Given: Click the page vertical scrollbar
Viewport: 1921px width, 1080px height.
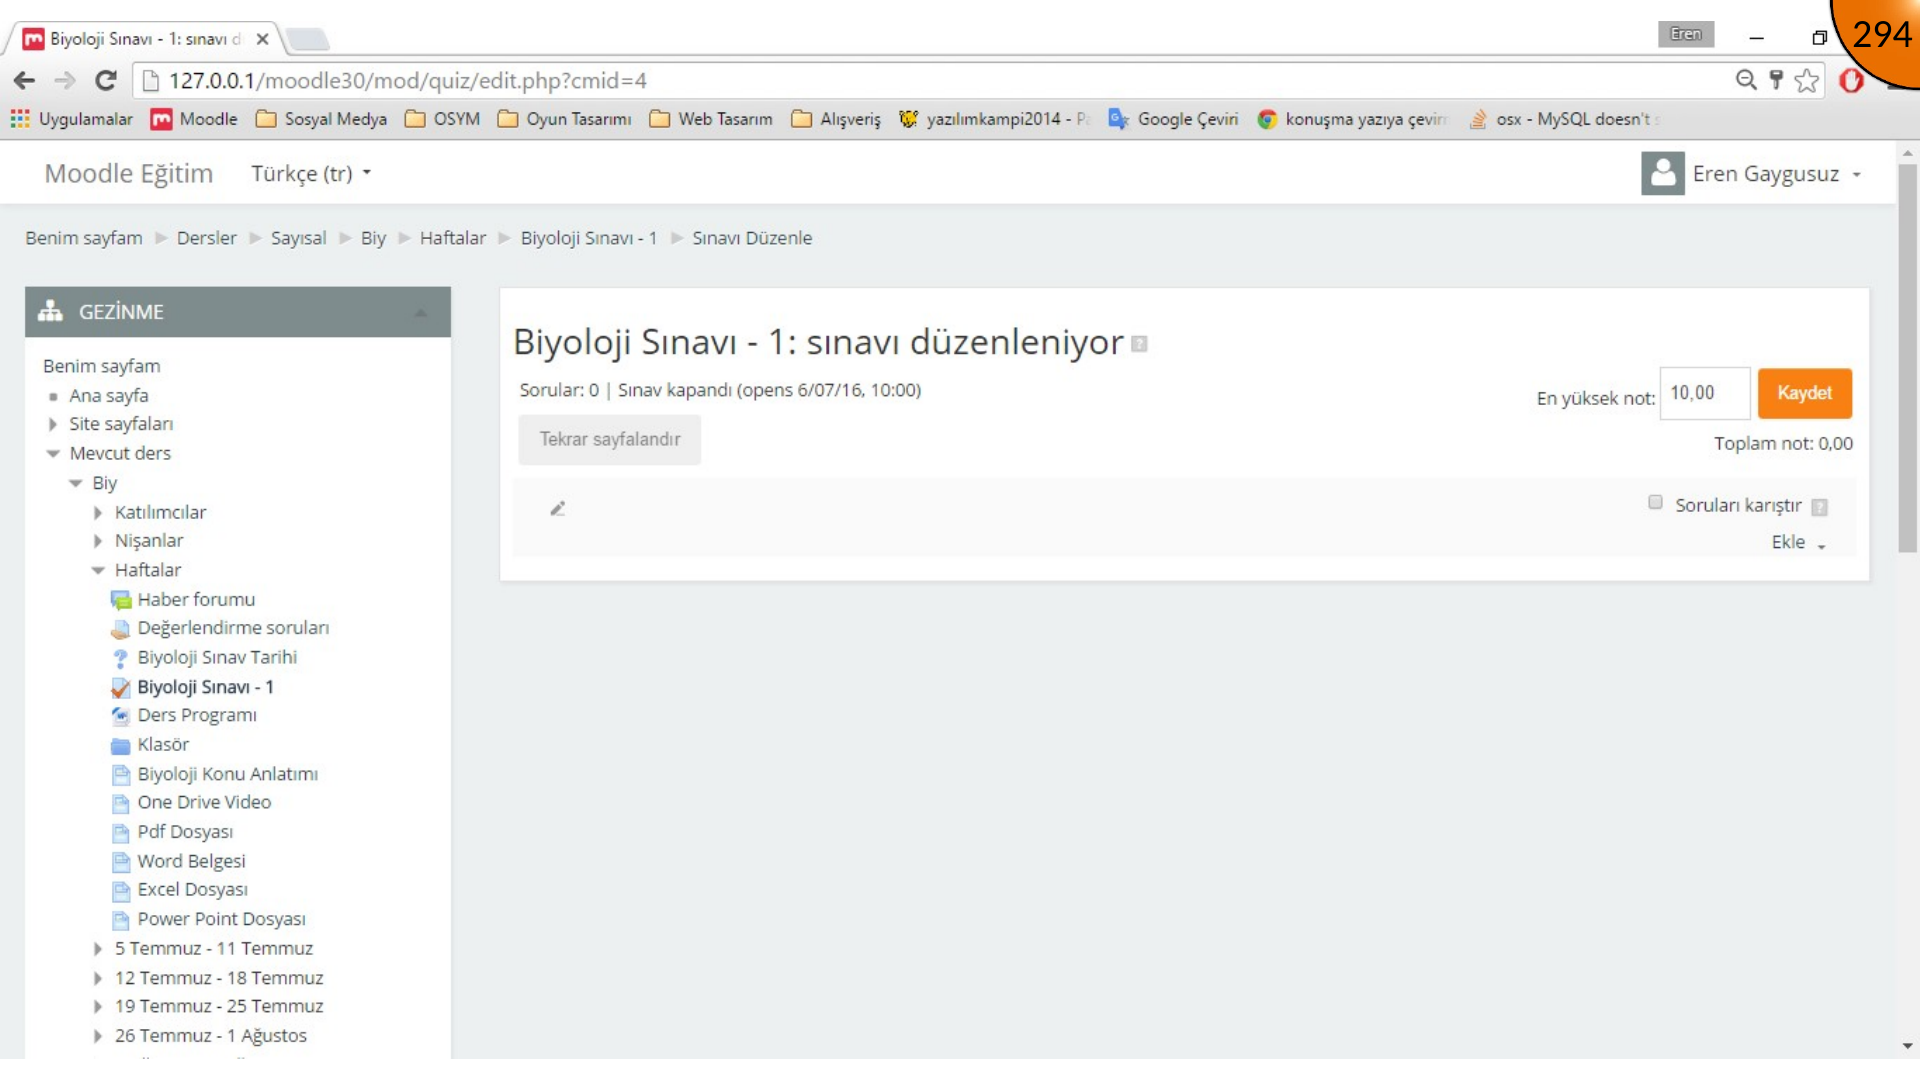Looking at the screenshot, I should [x=1908, y=358].
